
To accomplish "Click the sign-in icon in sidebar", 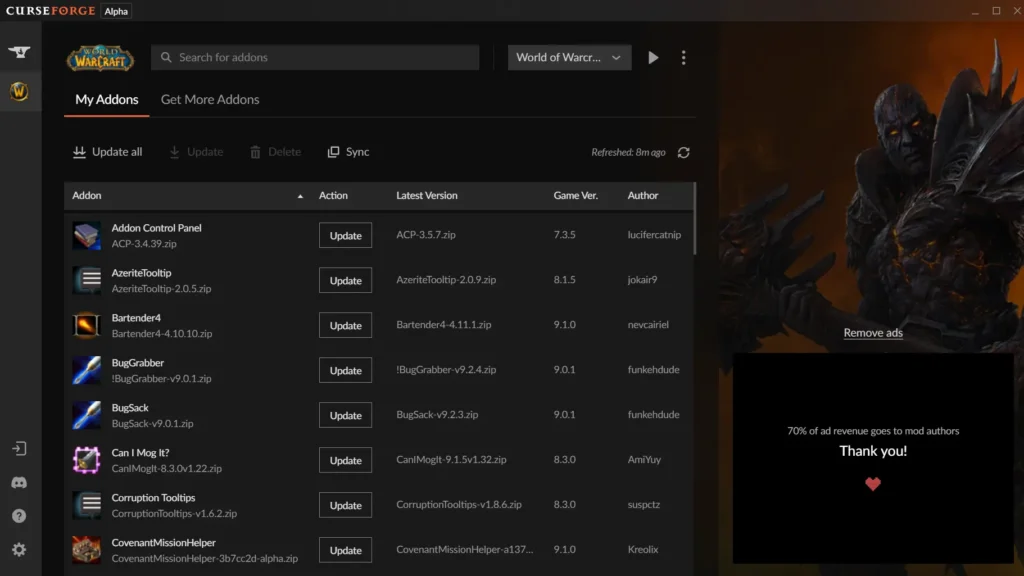I will click(19, 449).
